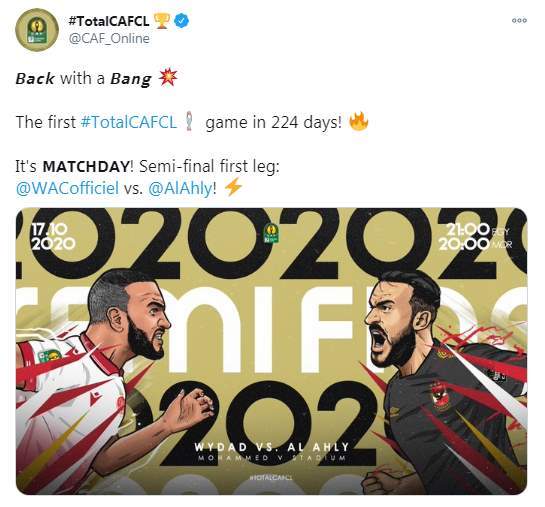Open the #TotalCAFCL display name profile
The image size is (545, 507).
point(109,21)
